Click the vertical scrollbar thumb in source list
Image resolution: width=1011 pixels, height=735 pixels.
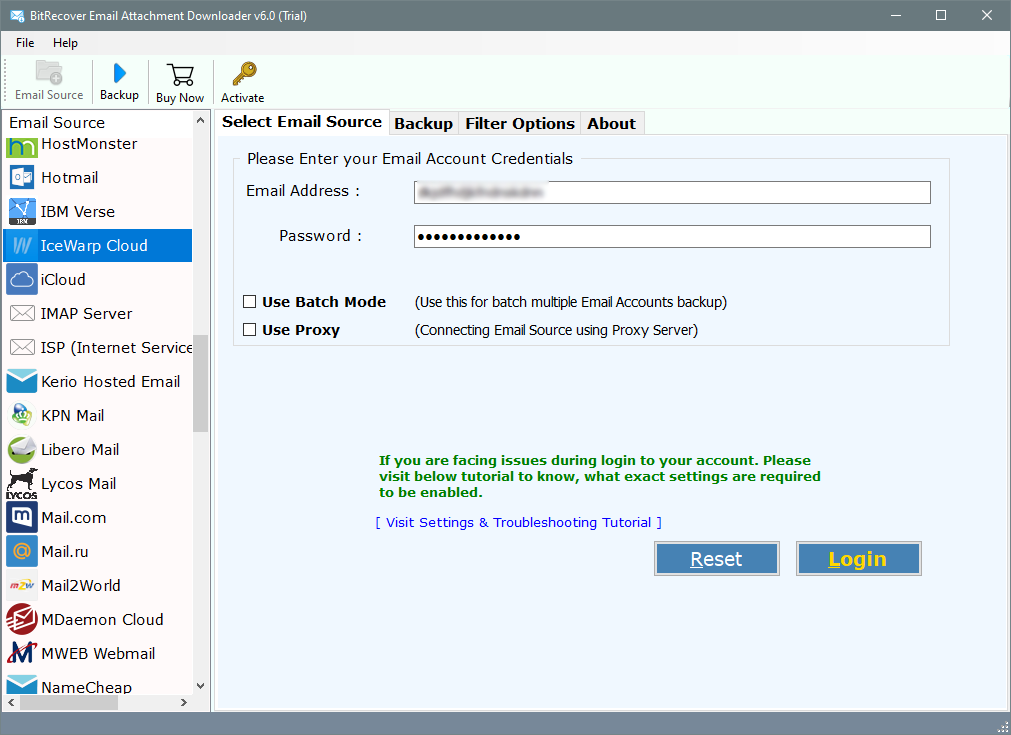201,383
